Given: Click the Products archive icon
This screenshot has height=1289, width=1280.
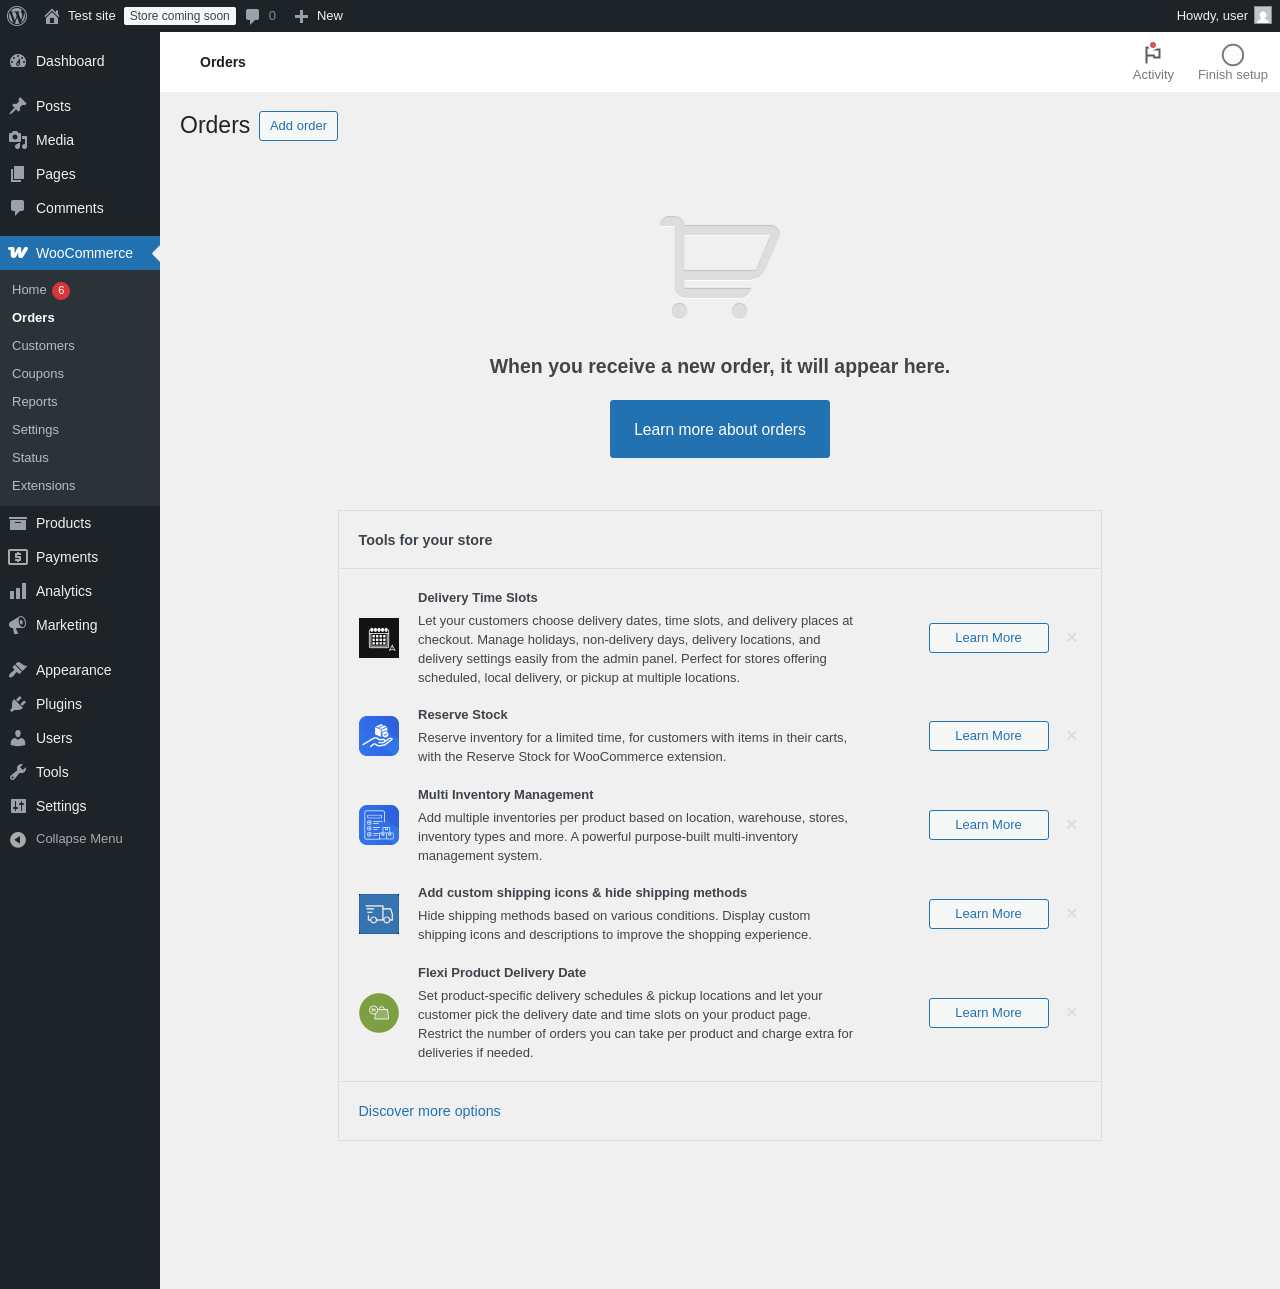Looking at the screenshot, I should 18,523.
